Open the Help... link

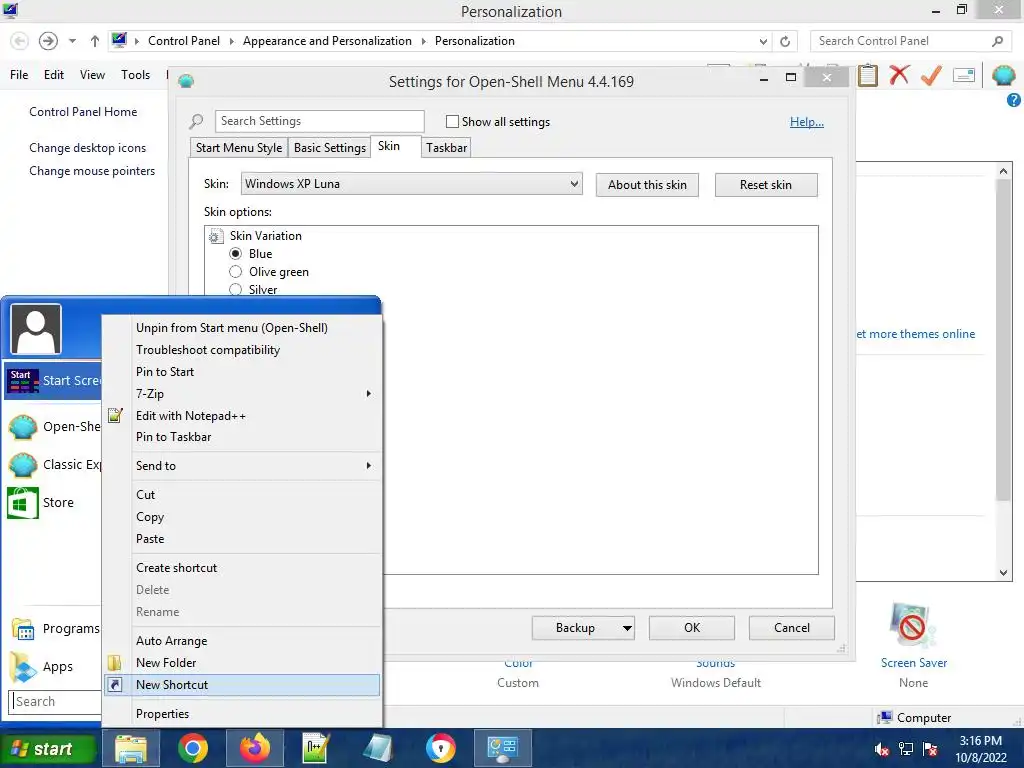(x=807, y=121)
